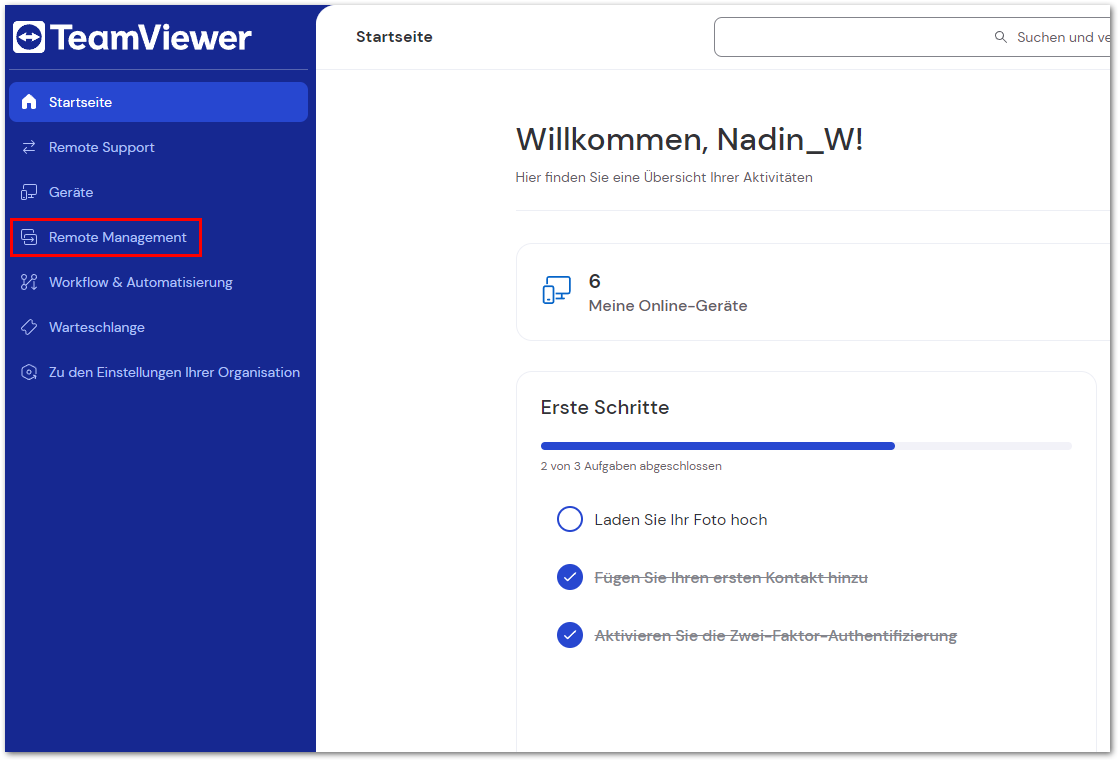This screenshot has width=1119, height=761.
Task: Click checkmark for Zwei-Faktor-Authentifizierung task
Action: [569, 635]
